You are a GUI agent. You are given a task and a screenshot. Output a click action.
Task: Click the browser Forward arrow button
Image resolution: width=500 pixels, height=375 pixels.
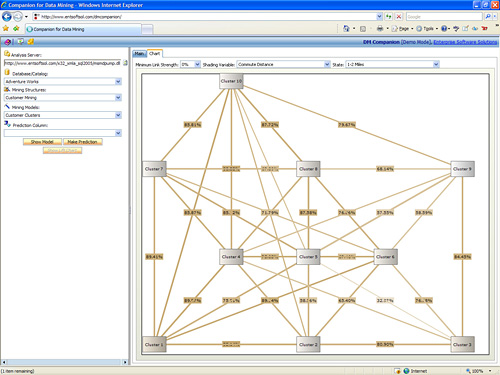point(18,16)
